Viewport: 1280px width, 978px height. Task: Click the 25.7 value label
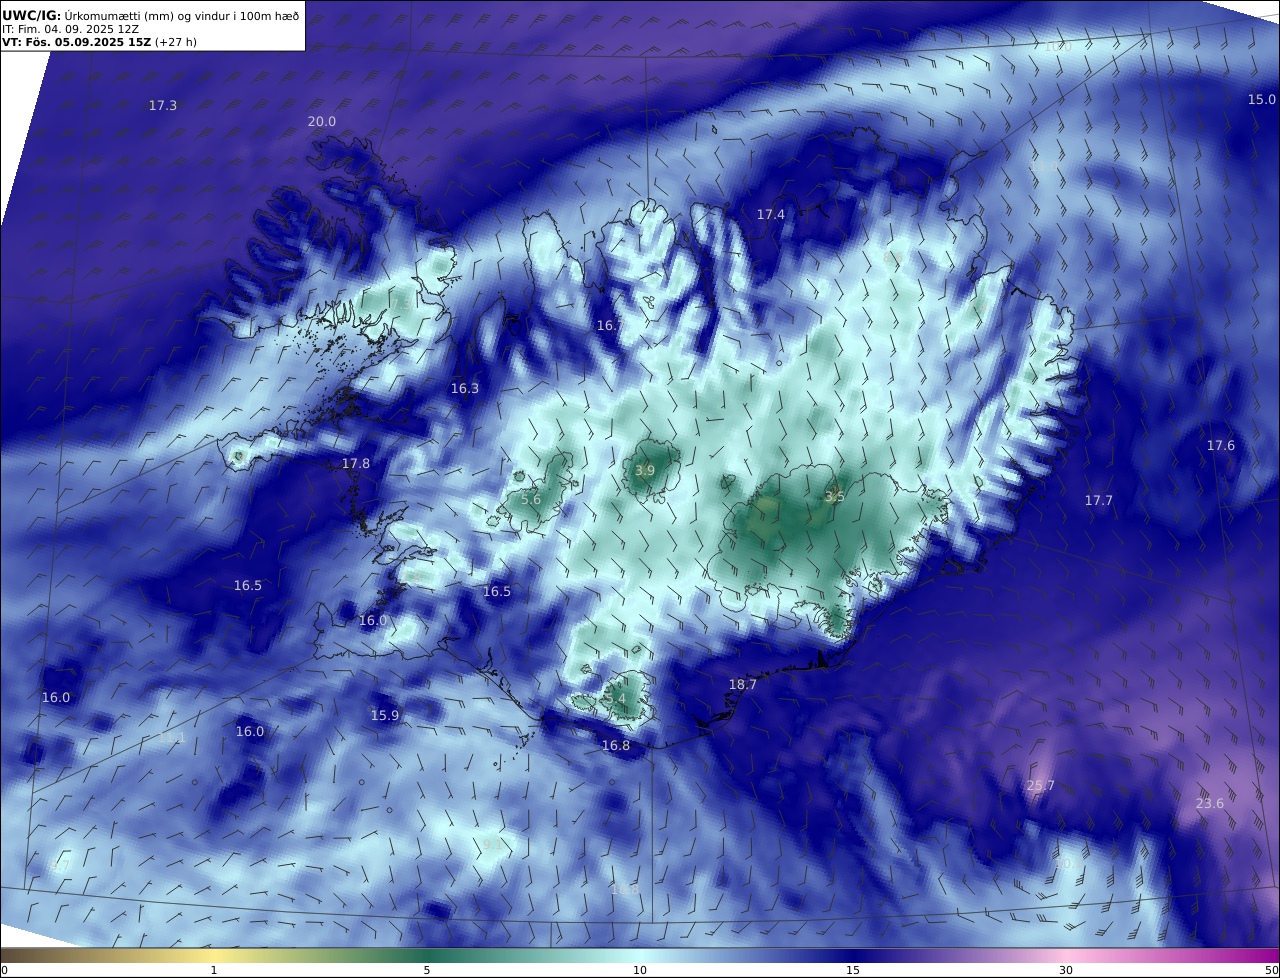click(1041, 785)
